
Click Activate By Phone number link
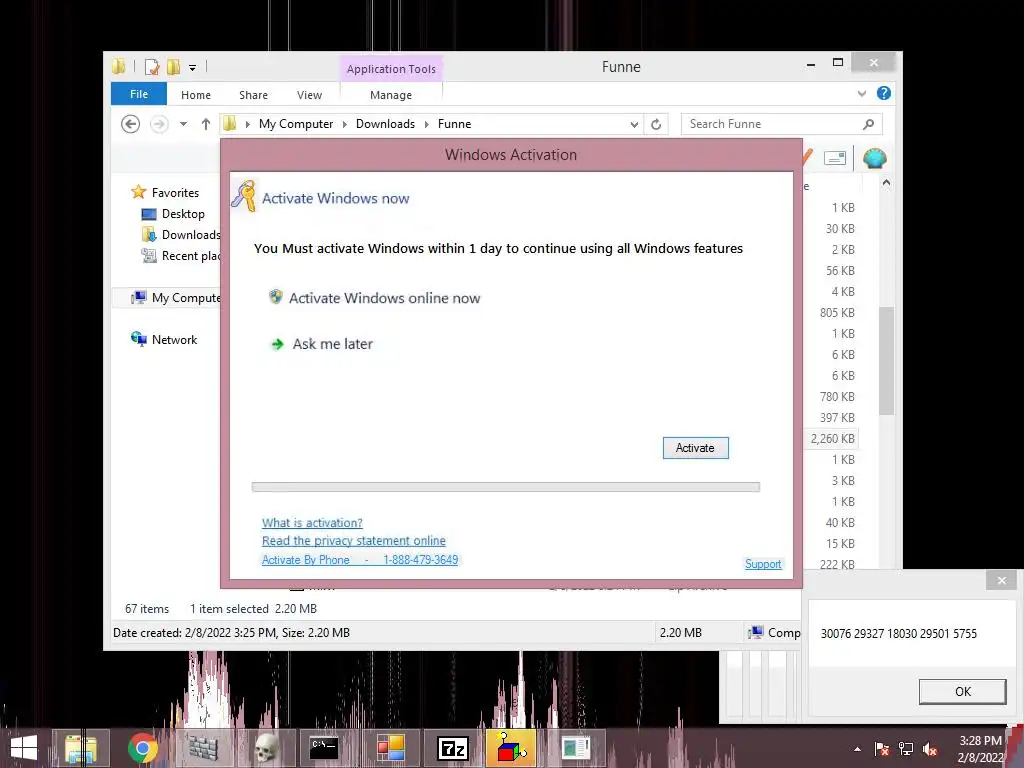(x=360, y=560)
